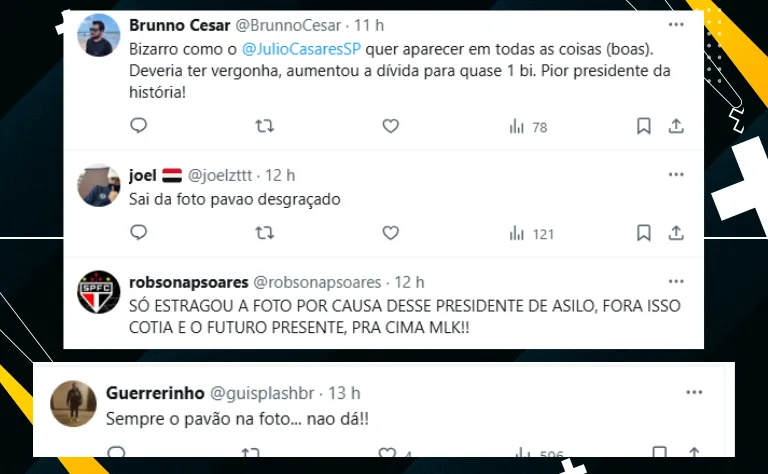Open more options on Brunno Cesar's tweet
This screenshot has height=474, width=768.
pos(676,23)
